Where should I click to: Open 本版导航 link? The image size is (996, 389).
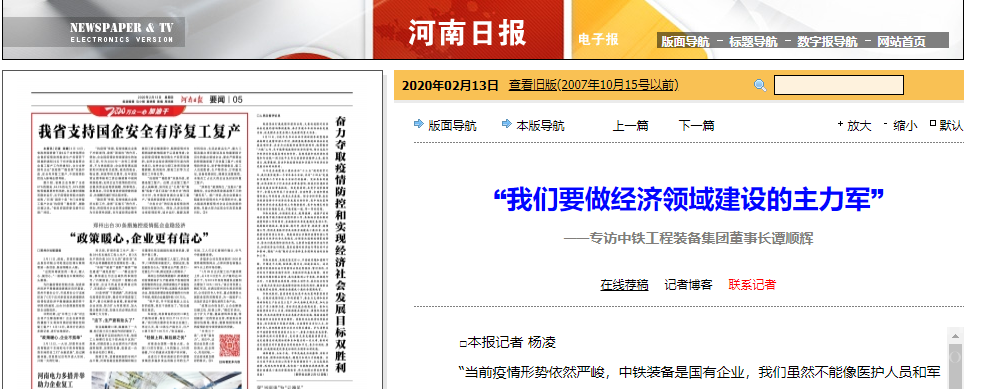[x=541, y=126]
